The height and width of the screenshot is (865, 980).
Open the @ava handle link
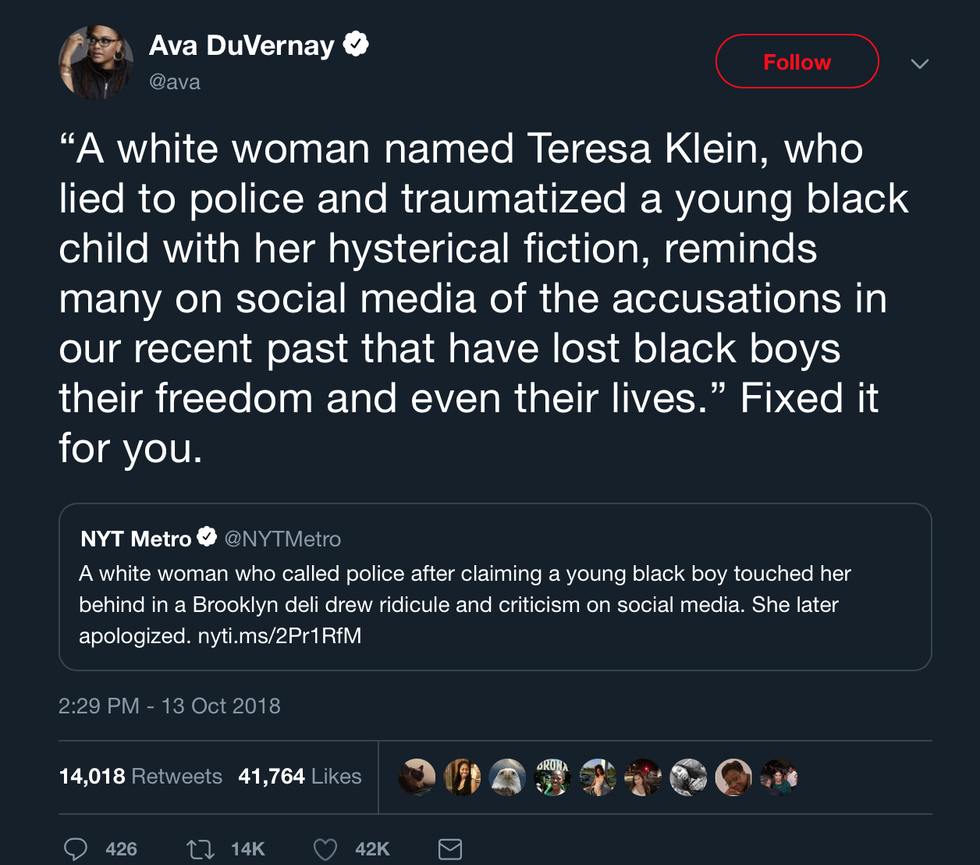point(174,82)
